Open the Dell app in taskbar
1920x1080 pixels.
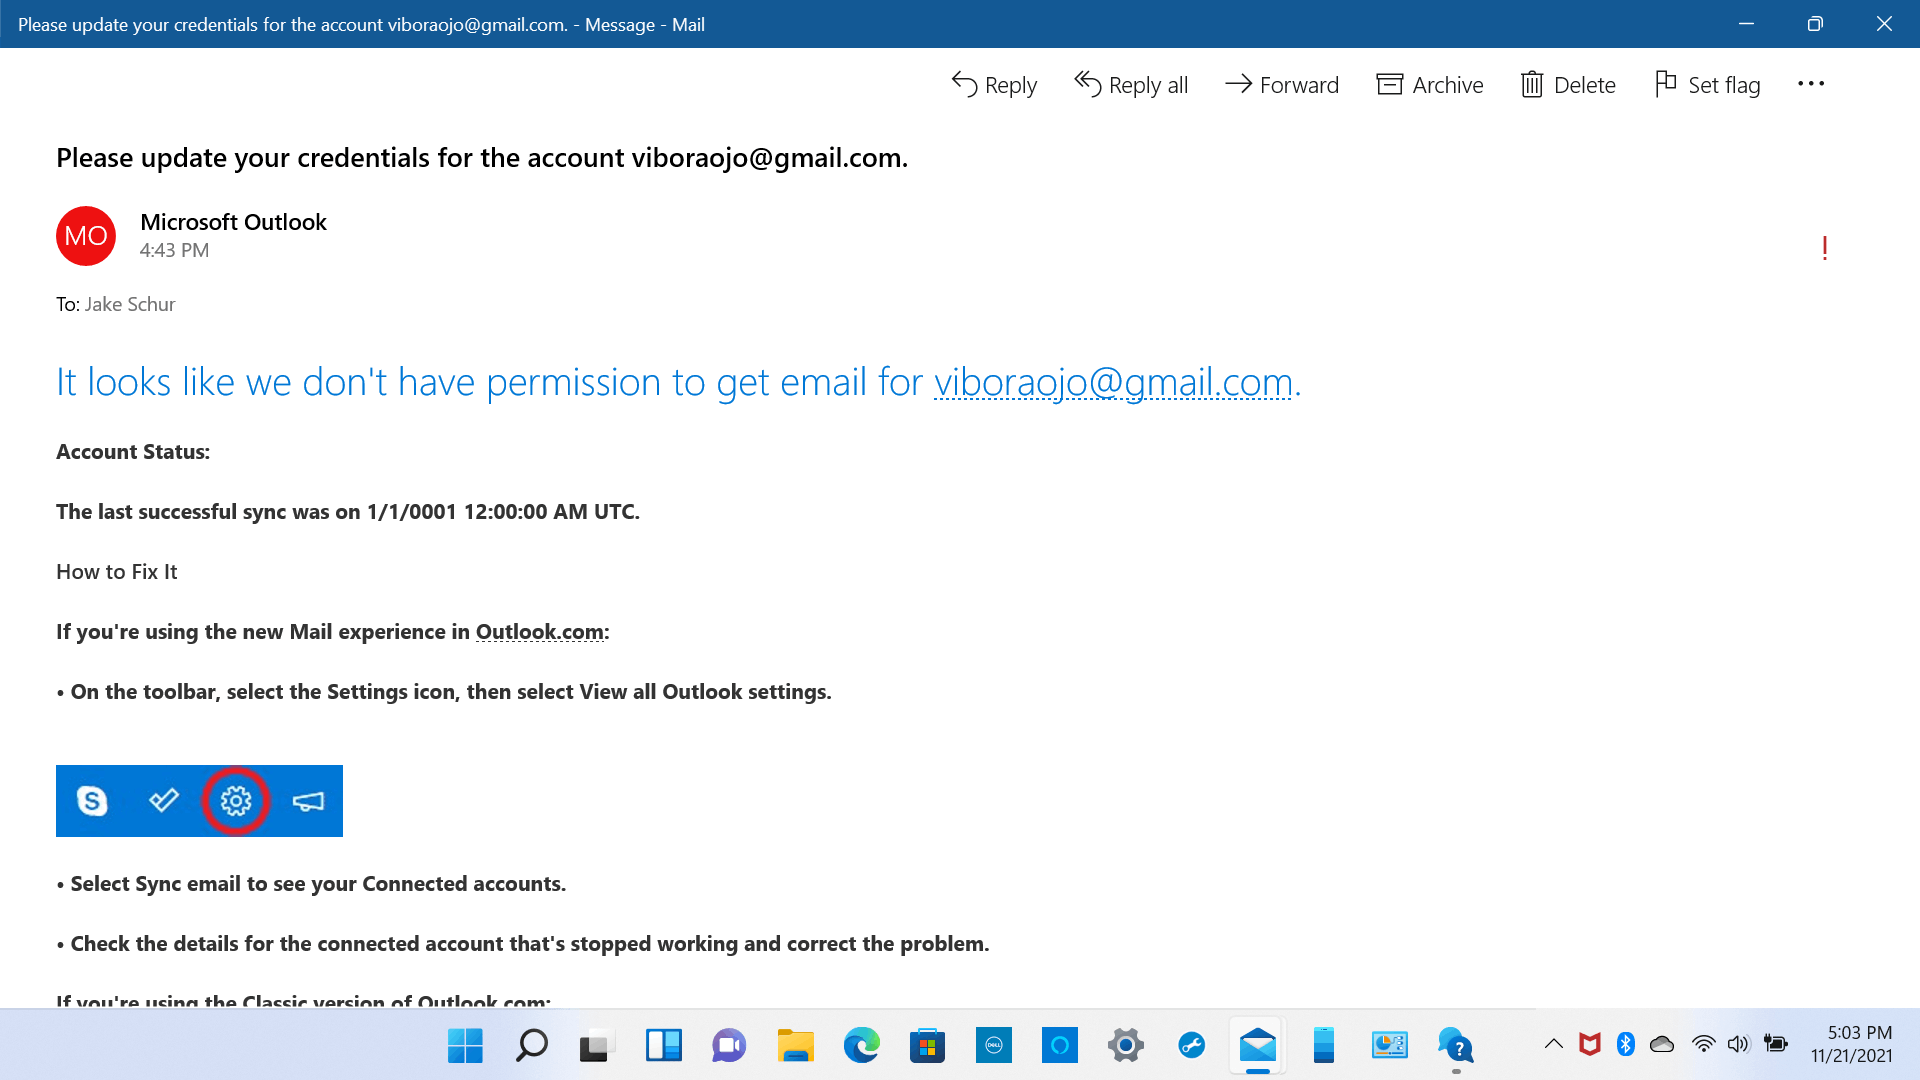click(994, 1046)
